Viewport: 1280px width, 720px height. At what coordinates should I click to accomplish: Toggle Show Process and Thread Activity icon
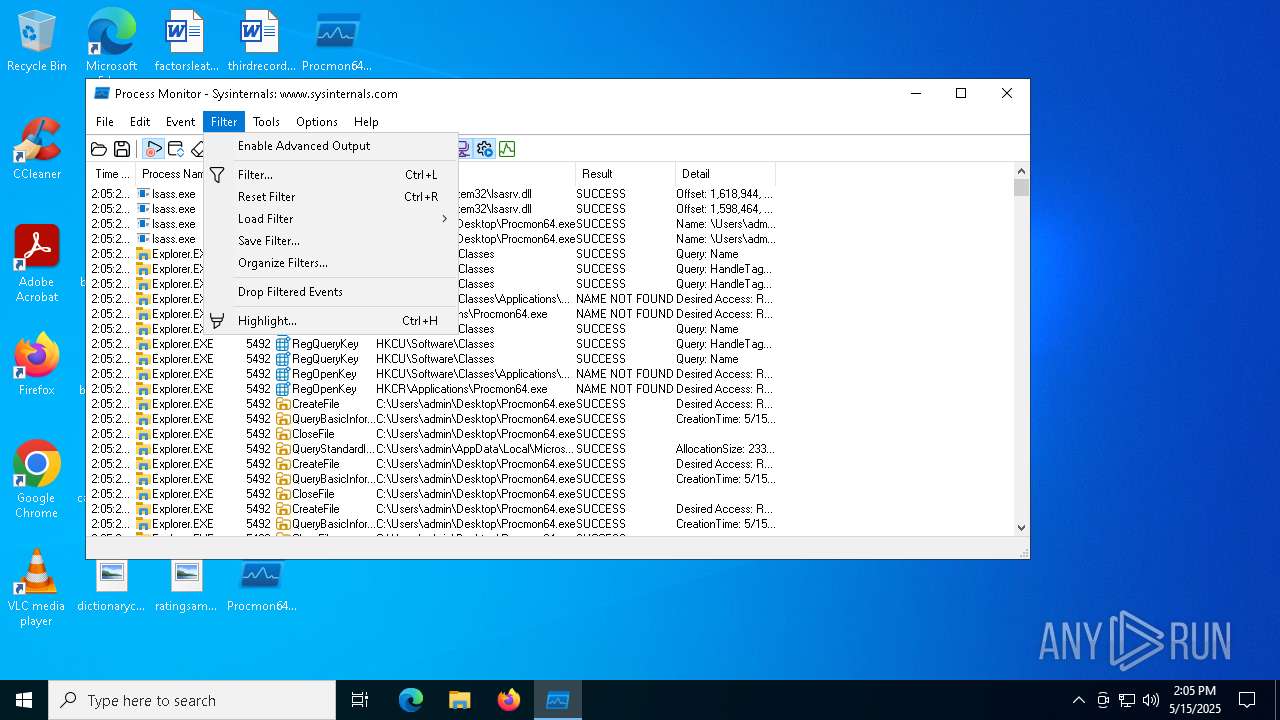tap(485, 149)
